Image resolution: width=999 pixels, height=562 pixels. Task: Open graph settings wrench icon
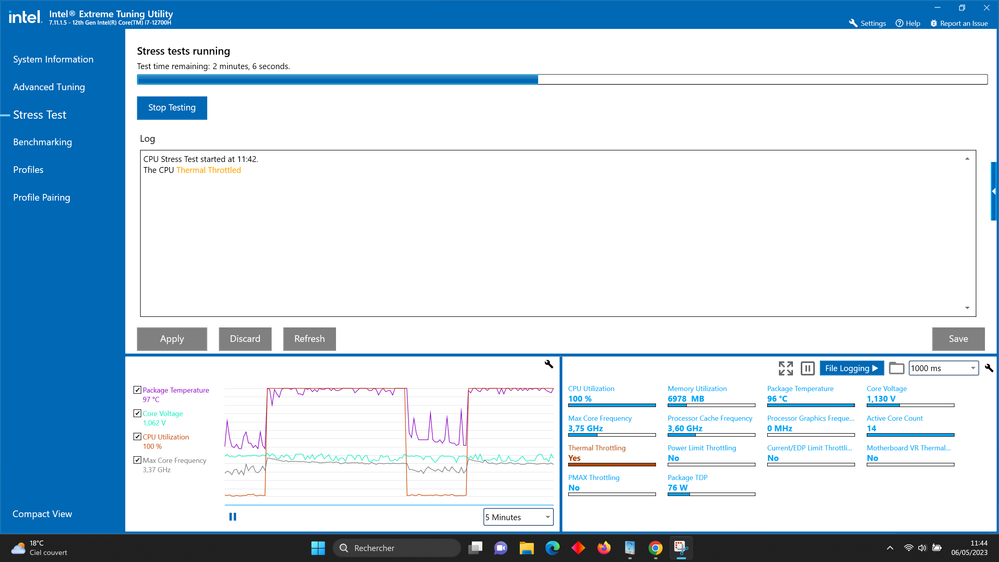549,364
